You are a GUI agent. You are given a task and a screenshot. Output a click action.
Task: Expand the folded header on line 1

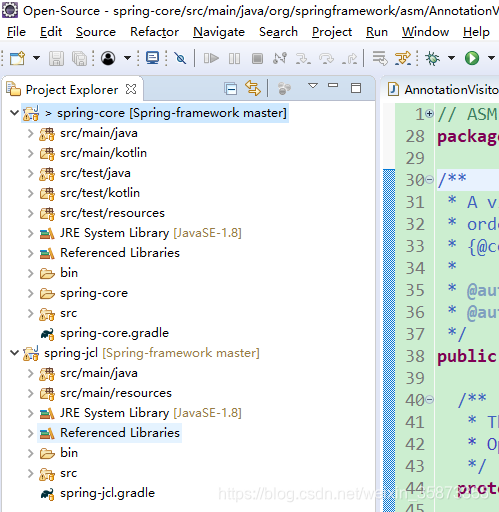430,114
